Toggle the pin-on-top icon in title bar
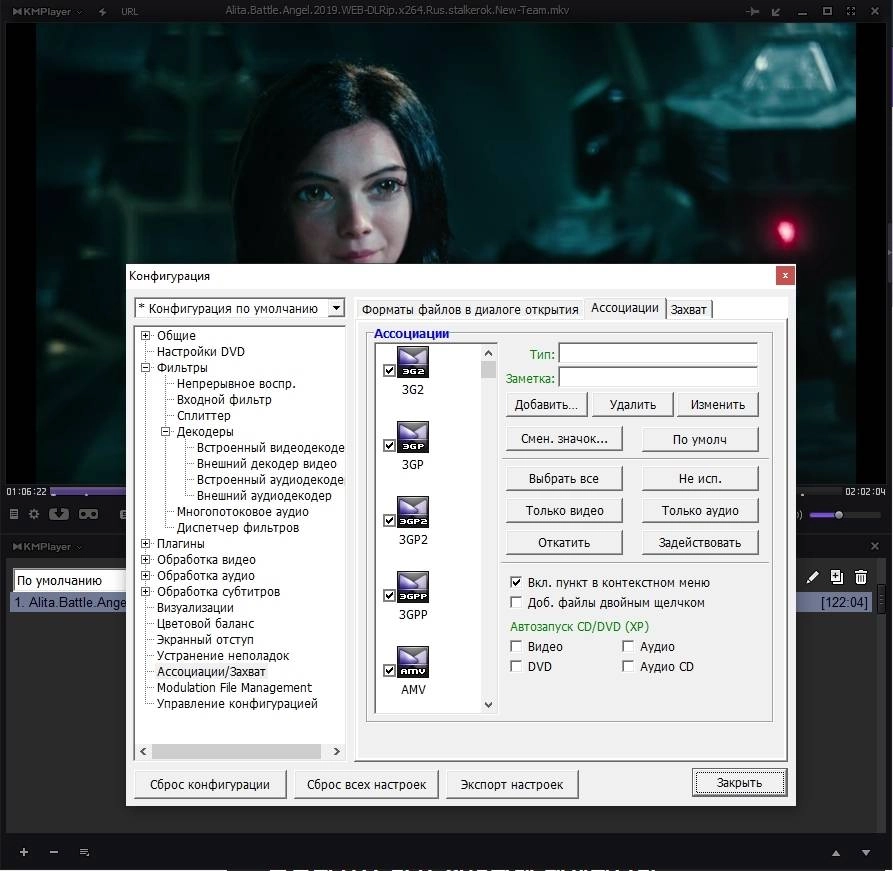The width and height of the screenshot is (893, 871). click(x=752, y=11)
